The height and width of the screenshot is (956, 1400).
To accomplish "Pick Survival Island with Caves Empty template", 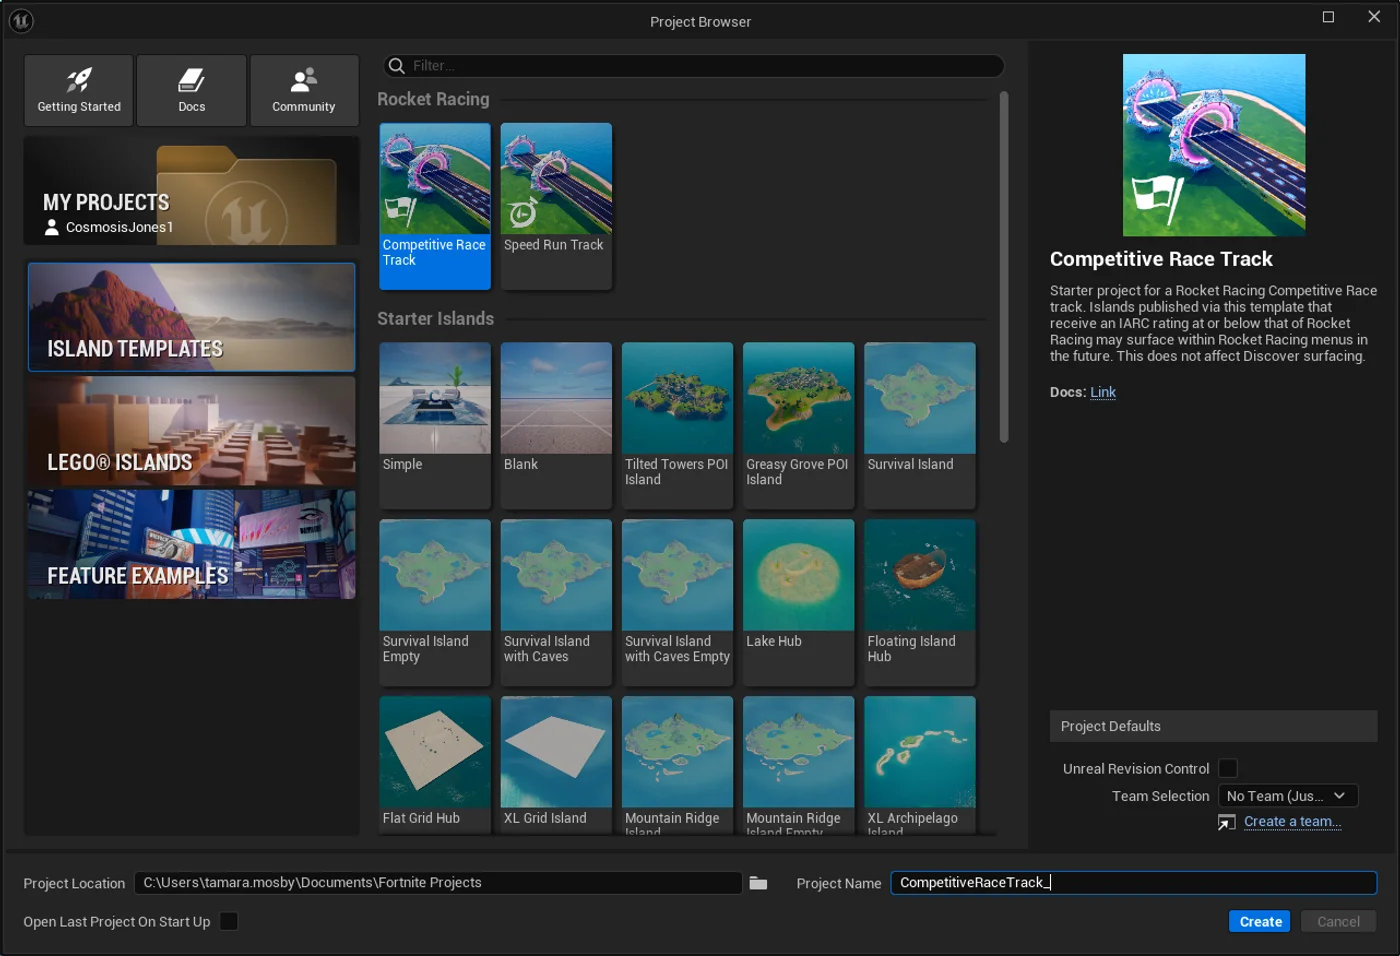I will coord(677,602).
